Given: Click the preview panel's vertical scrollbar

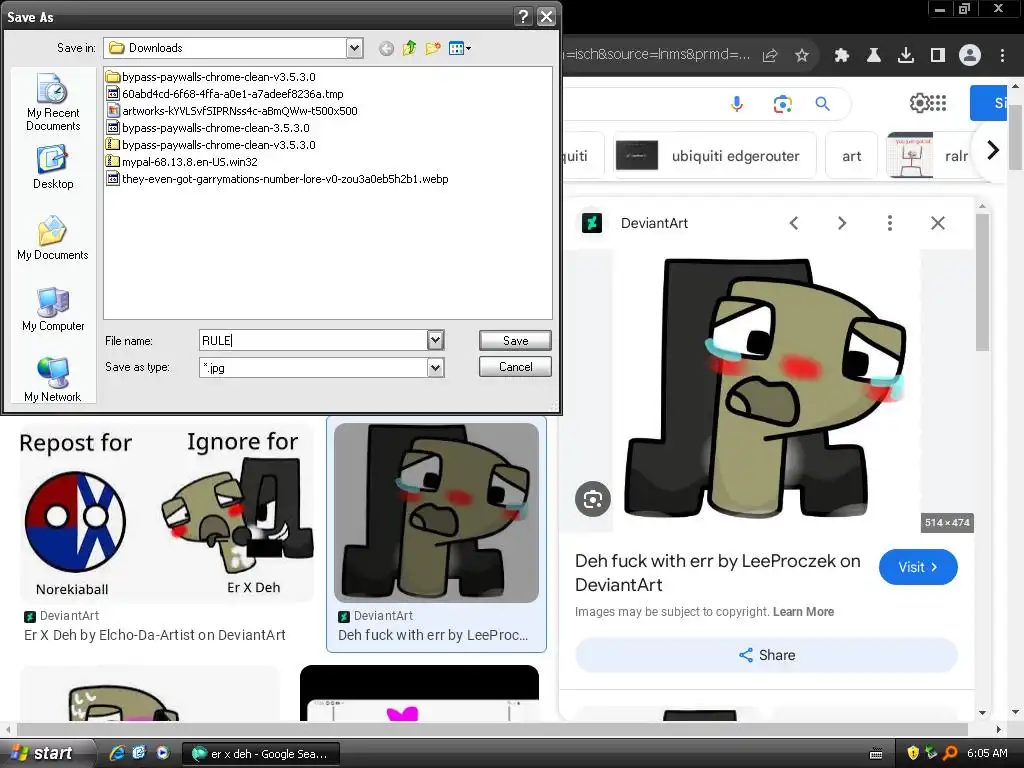Looking at the screenshot, I should [x=982, y=281].
